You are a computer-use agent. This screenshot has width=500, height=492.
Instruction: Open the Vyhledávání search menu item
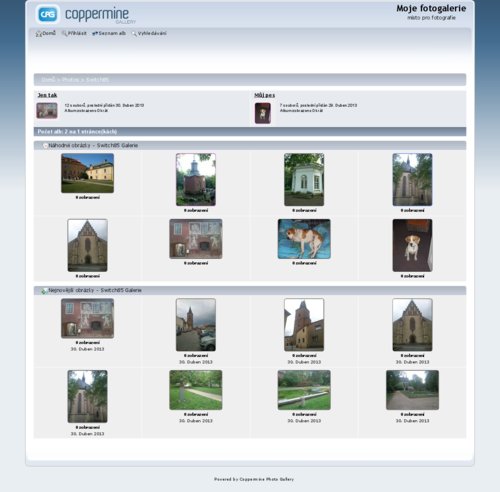tap(152, 33)
